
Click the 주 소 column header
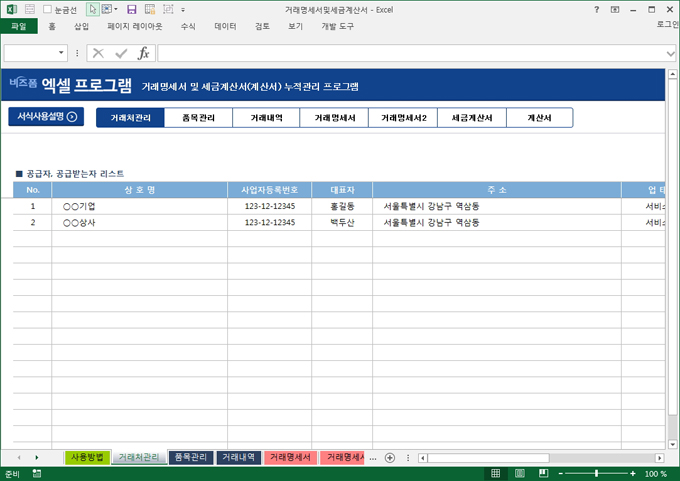tap(497, 190)
